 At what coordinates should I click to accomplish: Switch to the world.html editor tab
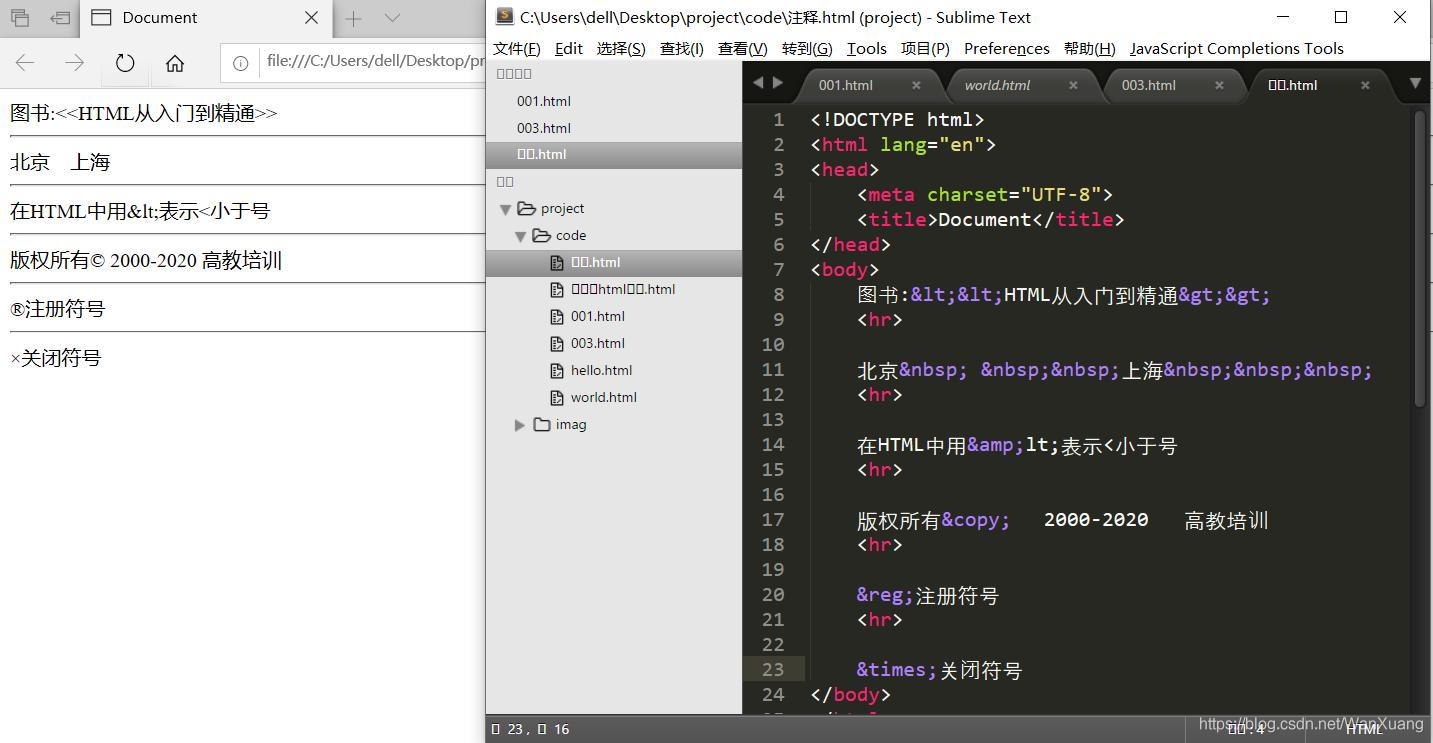[996, 85]
